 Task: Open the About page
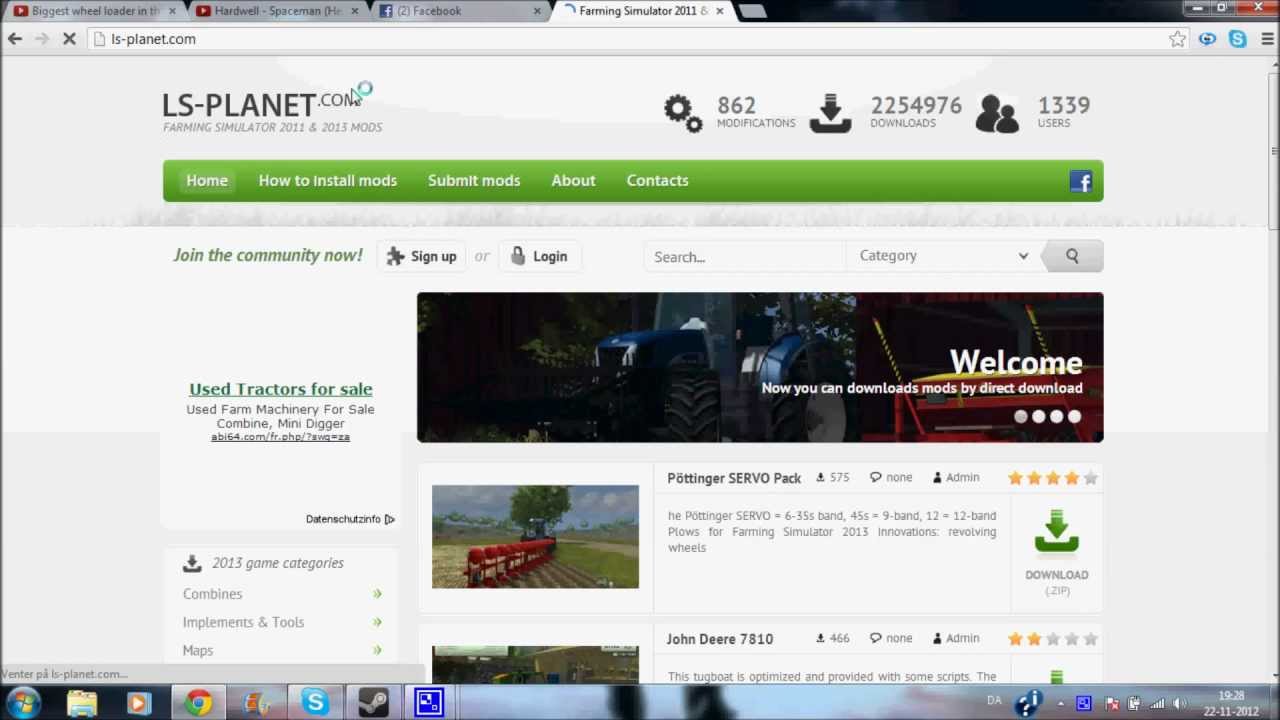[x=573, y=181]
